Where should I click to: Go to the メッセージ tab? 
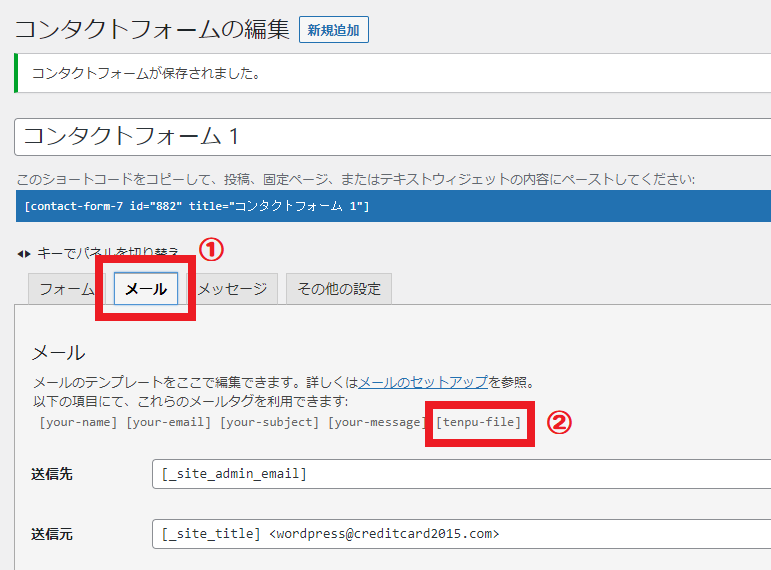tap(232, 289)
